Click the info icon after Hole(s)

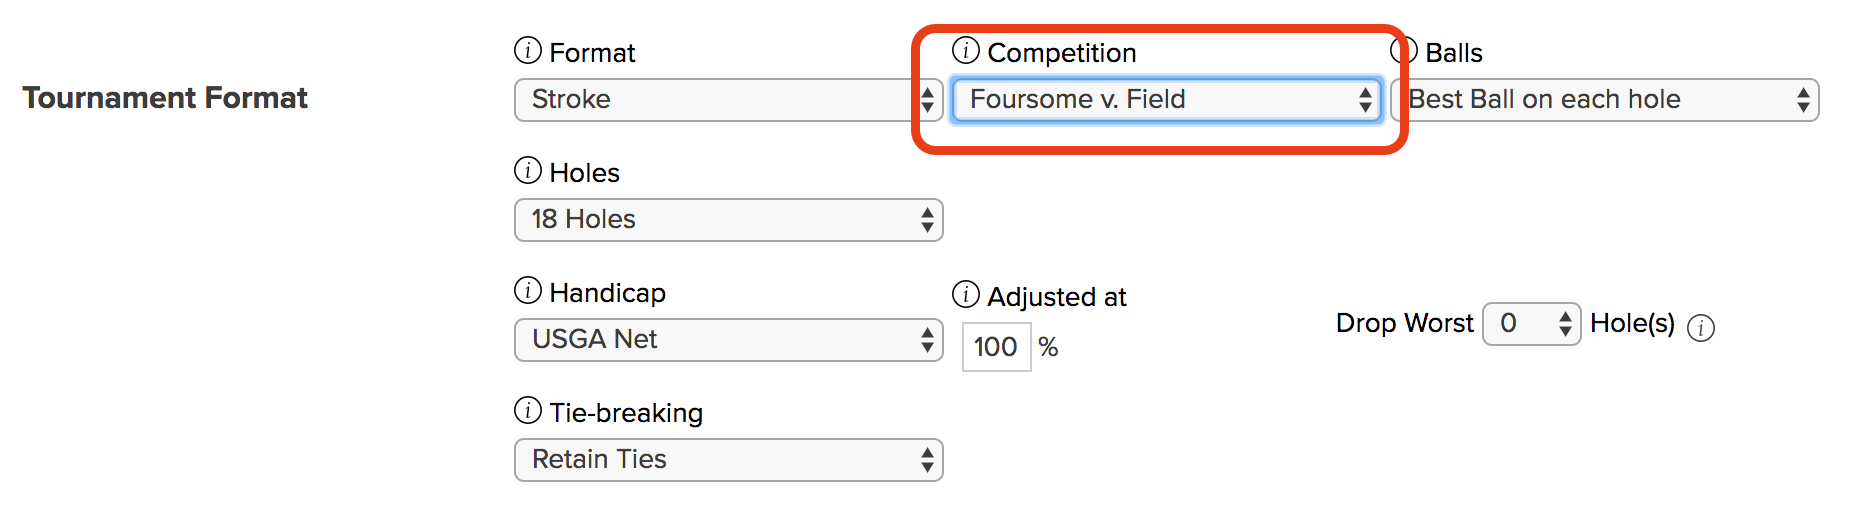(1701, 327)
